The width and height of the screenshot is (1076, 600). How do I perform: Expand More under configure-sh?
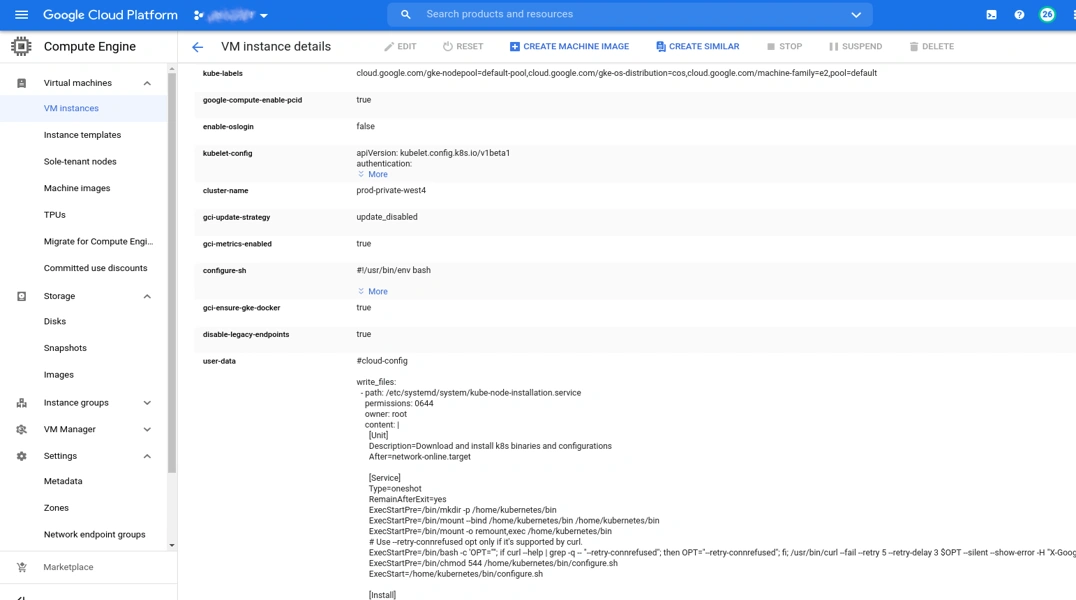[373, 292]
